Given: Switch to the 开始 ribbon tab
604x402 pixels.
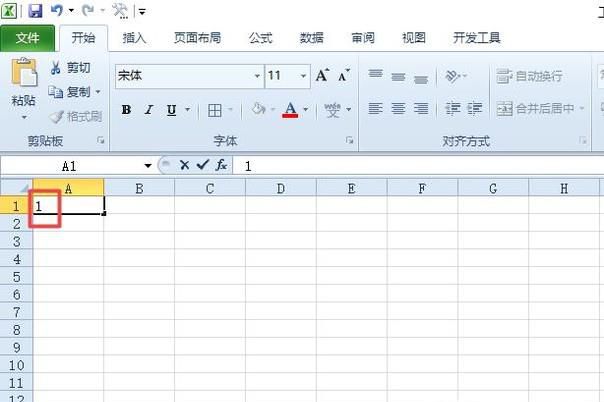Looking at the screenshot, I should tap(83, 38).
